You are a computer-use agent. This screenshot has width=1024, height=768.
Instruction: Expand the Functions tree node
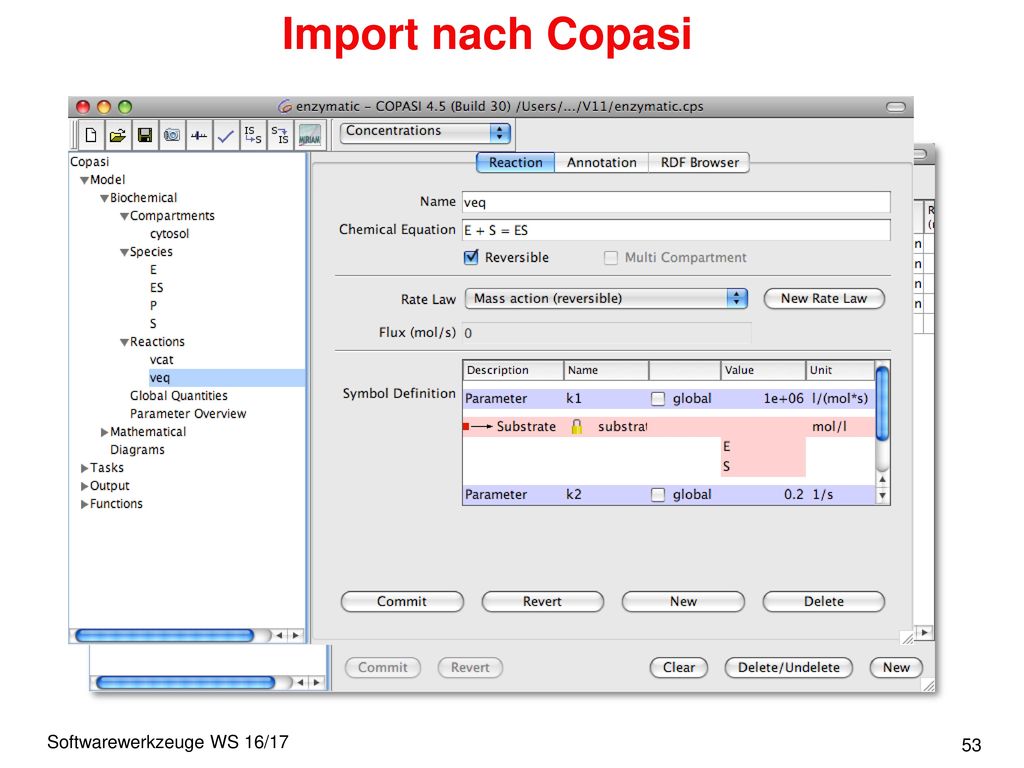[x=84, y=504]
